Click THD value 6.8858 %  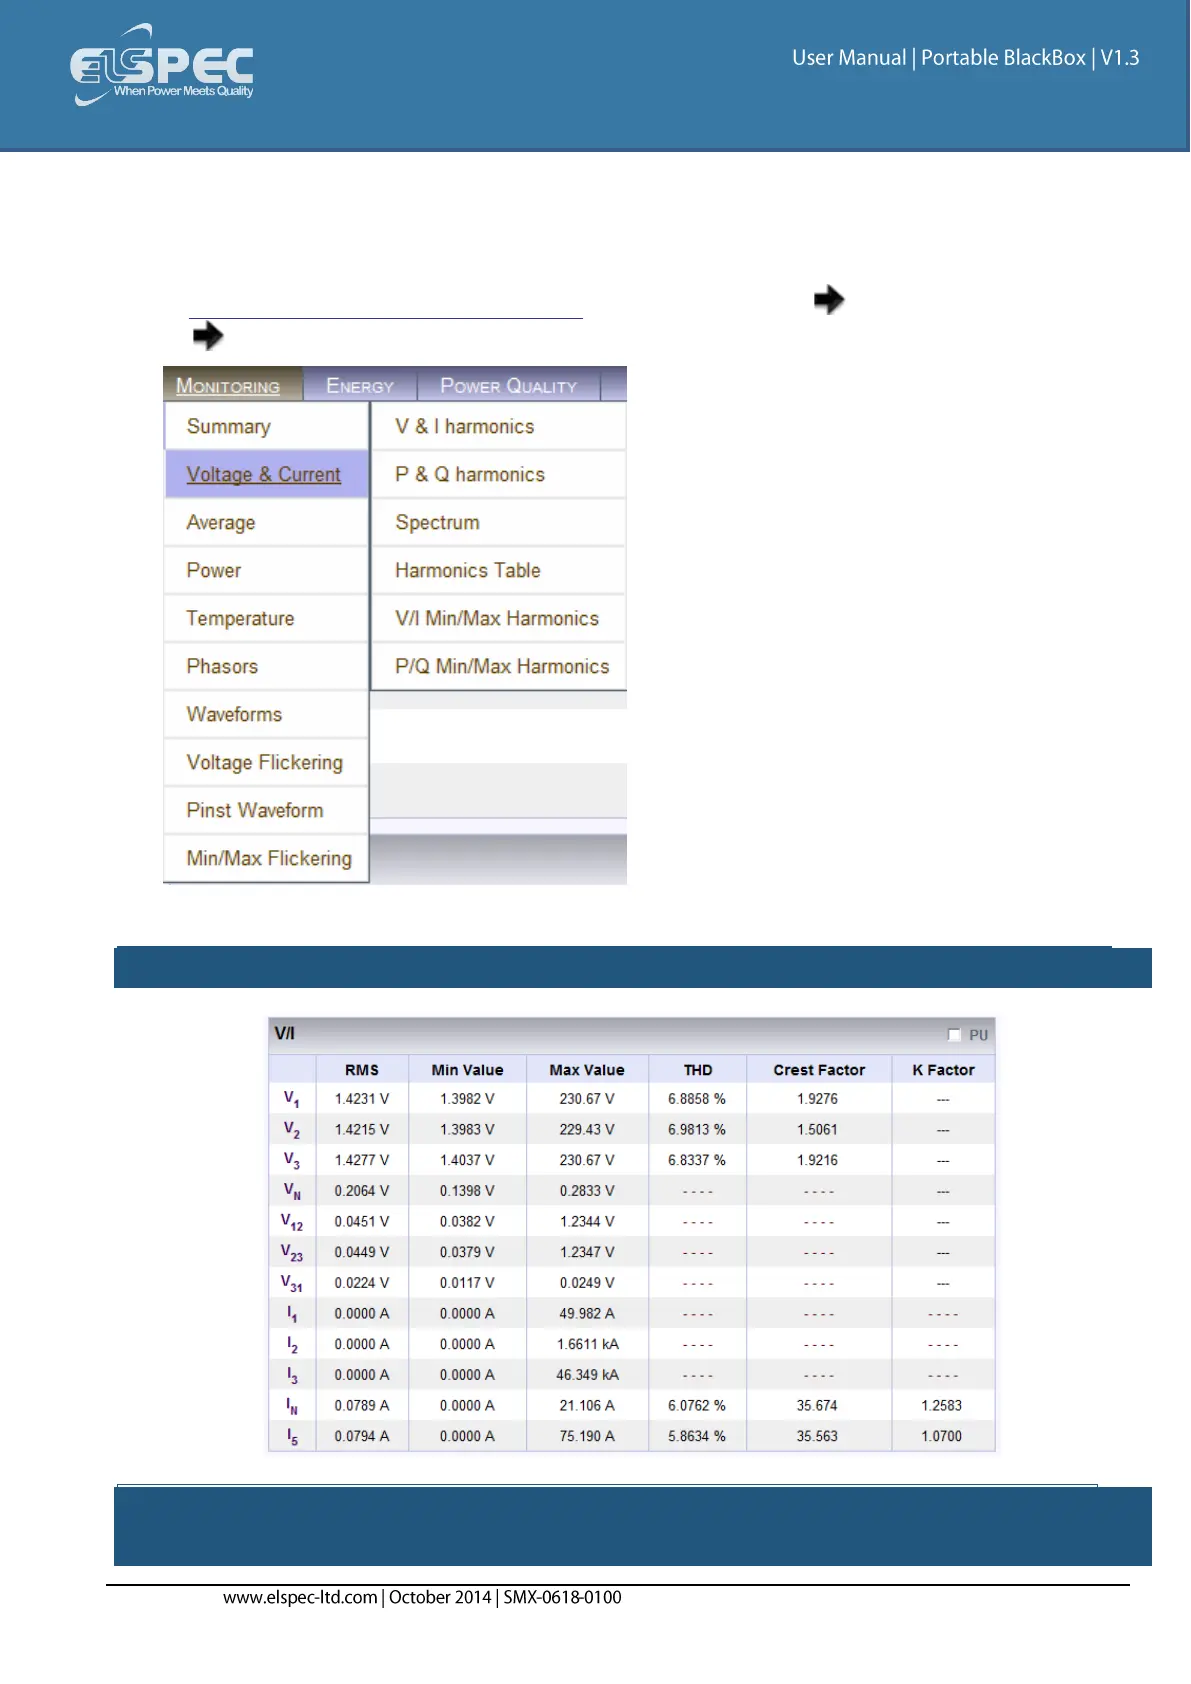point(697,1099)
